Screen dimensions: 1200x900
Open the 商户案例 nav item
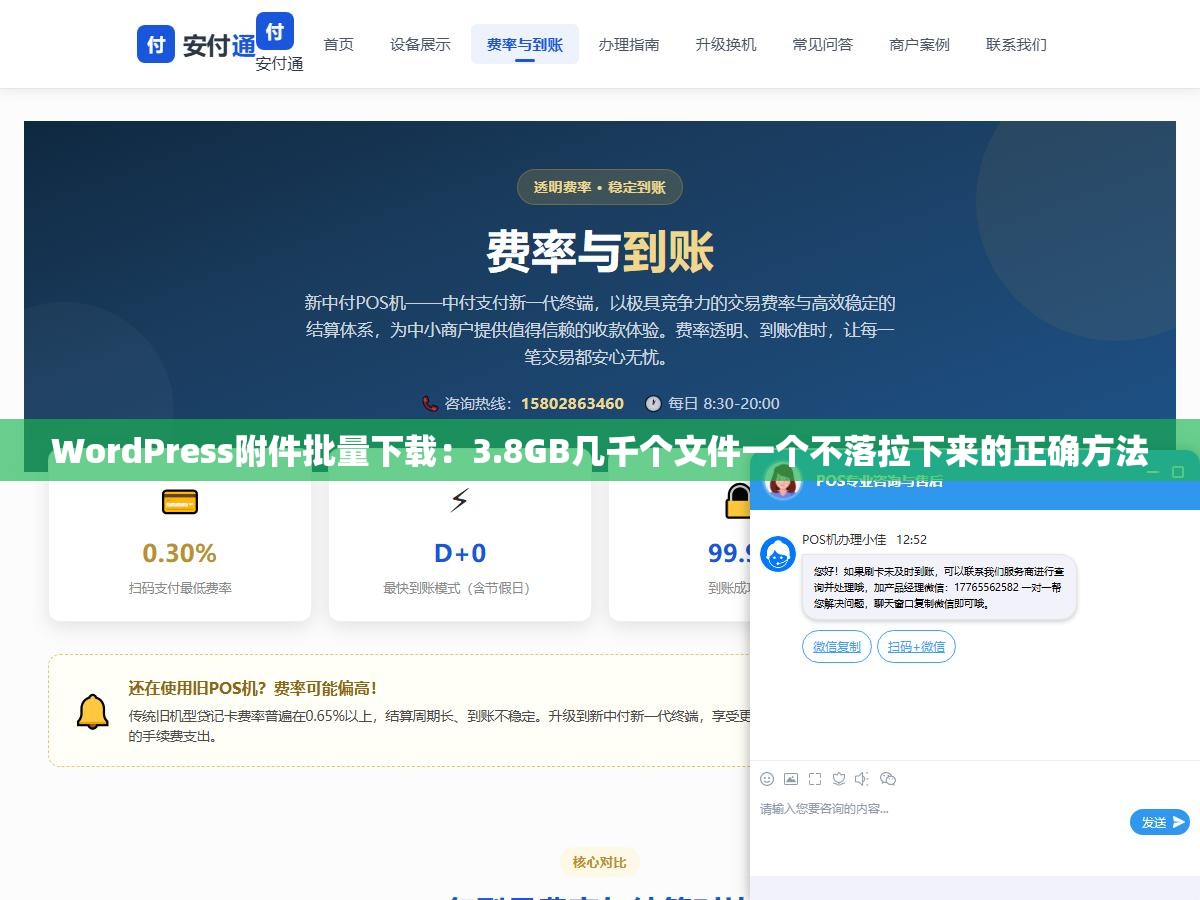pos(920,44)
